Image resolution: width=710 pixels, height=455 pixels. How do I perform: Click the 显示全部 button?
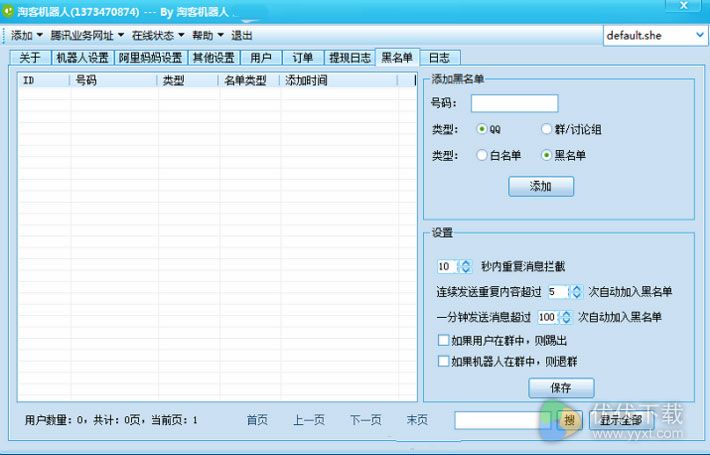pos(621,421)
